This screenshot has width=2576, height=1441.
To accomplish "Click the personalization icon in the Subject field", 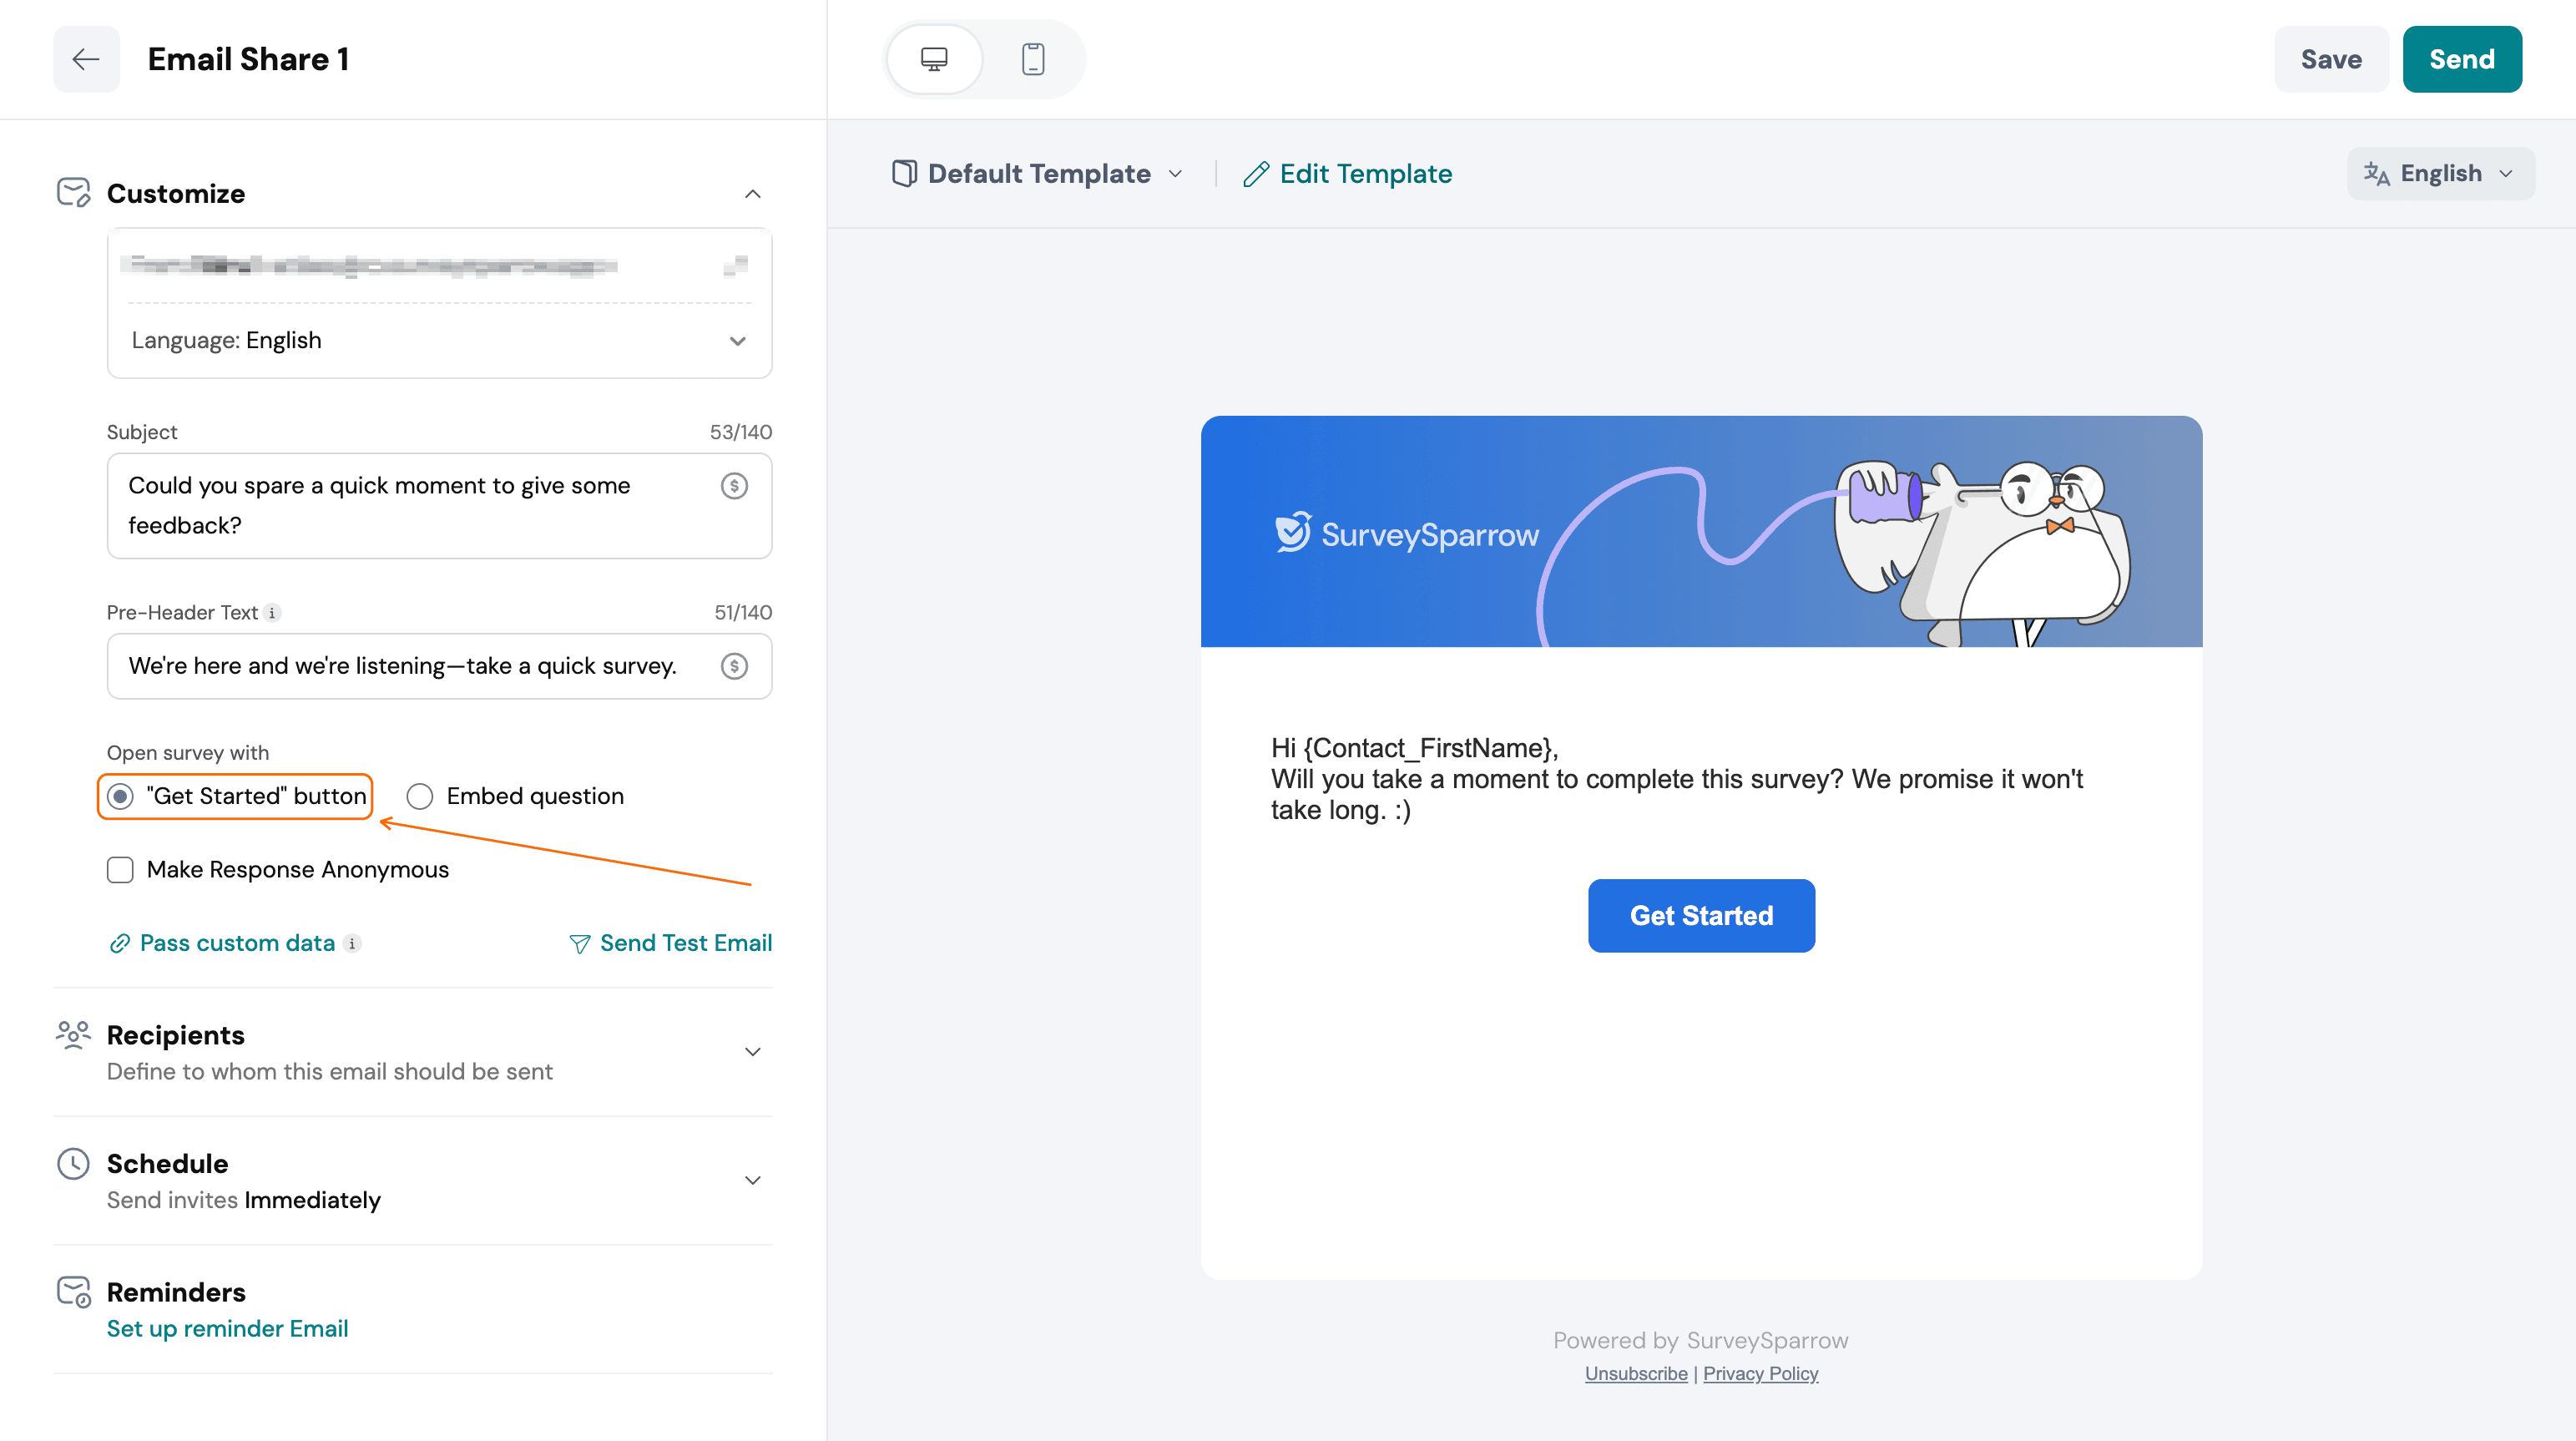I will 734,486.
